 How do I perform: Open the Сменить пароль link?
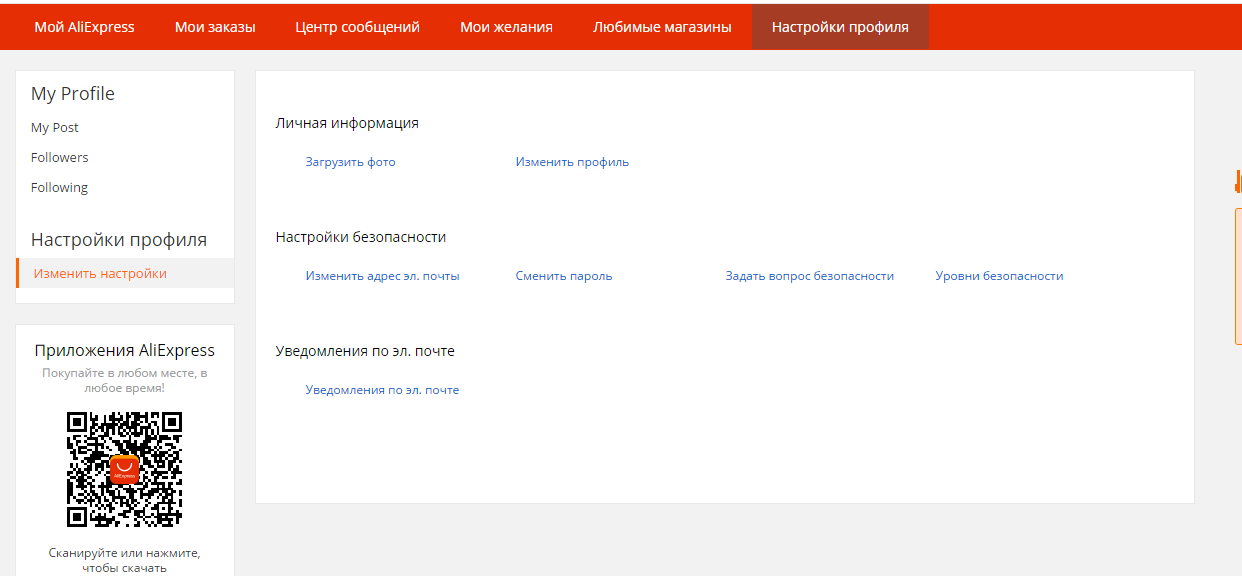point(564,276)
